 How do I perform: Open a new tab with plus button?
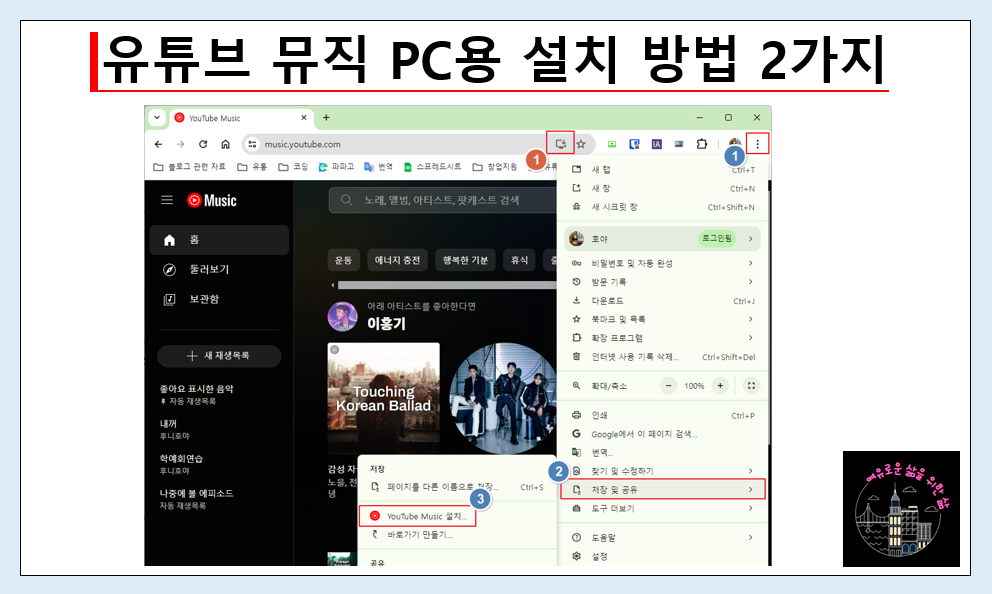click(326, 118)
